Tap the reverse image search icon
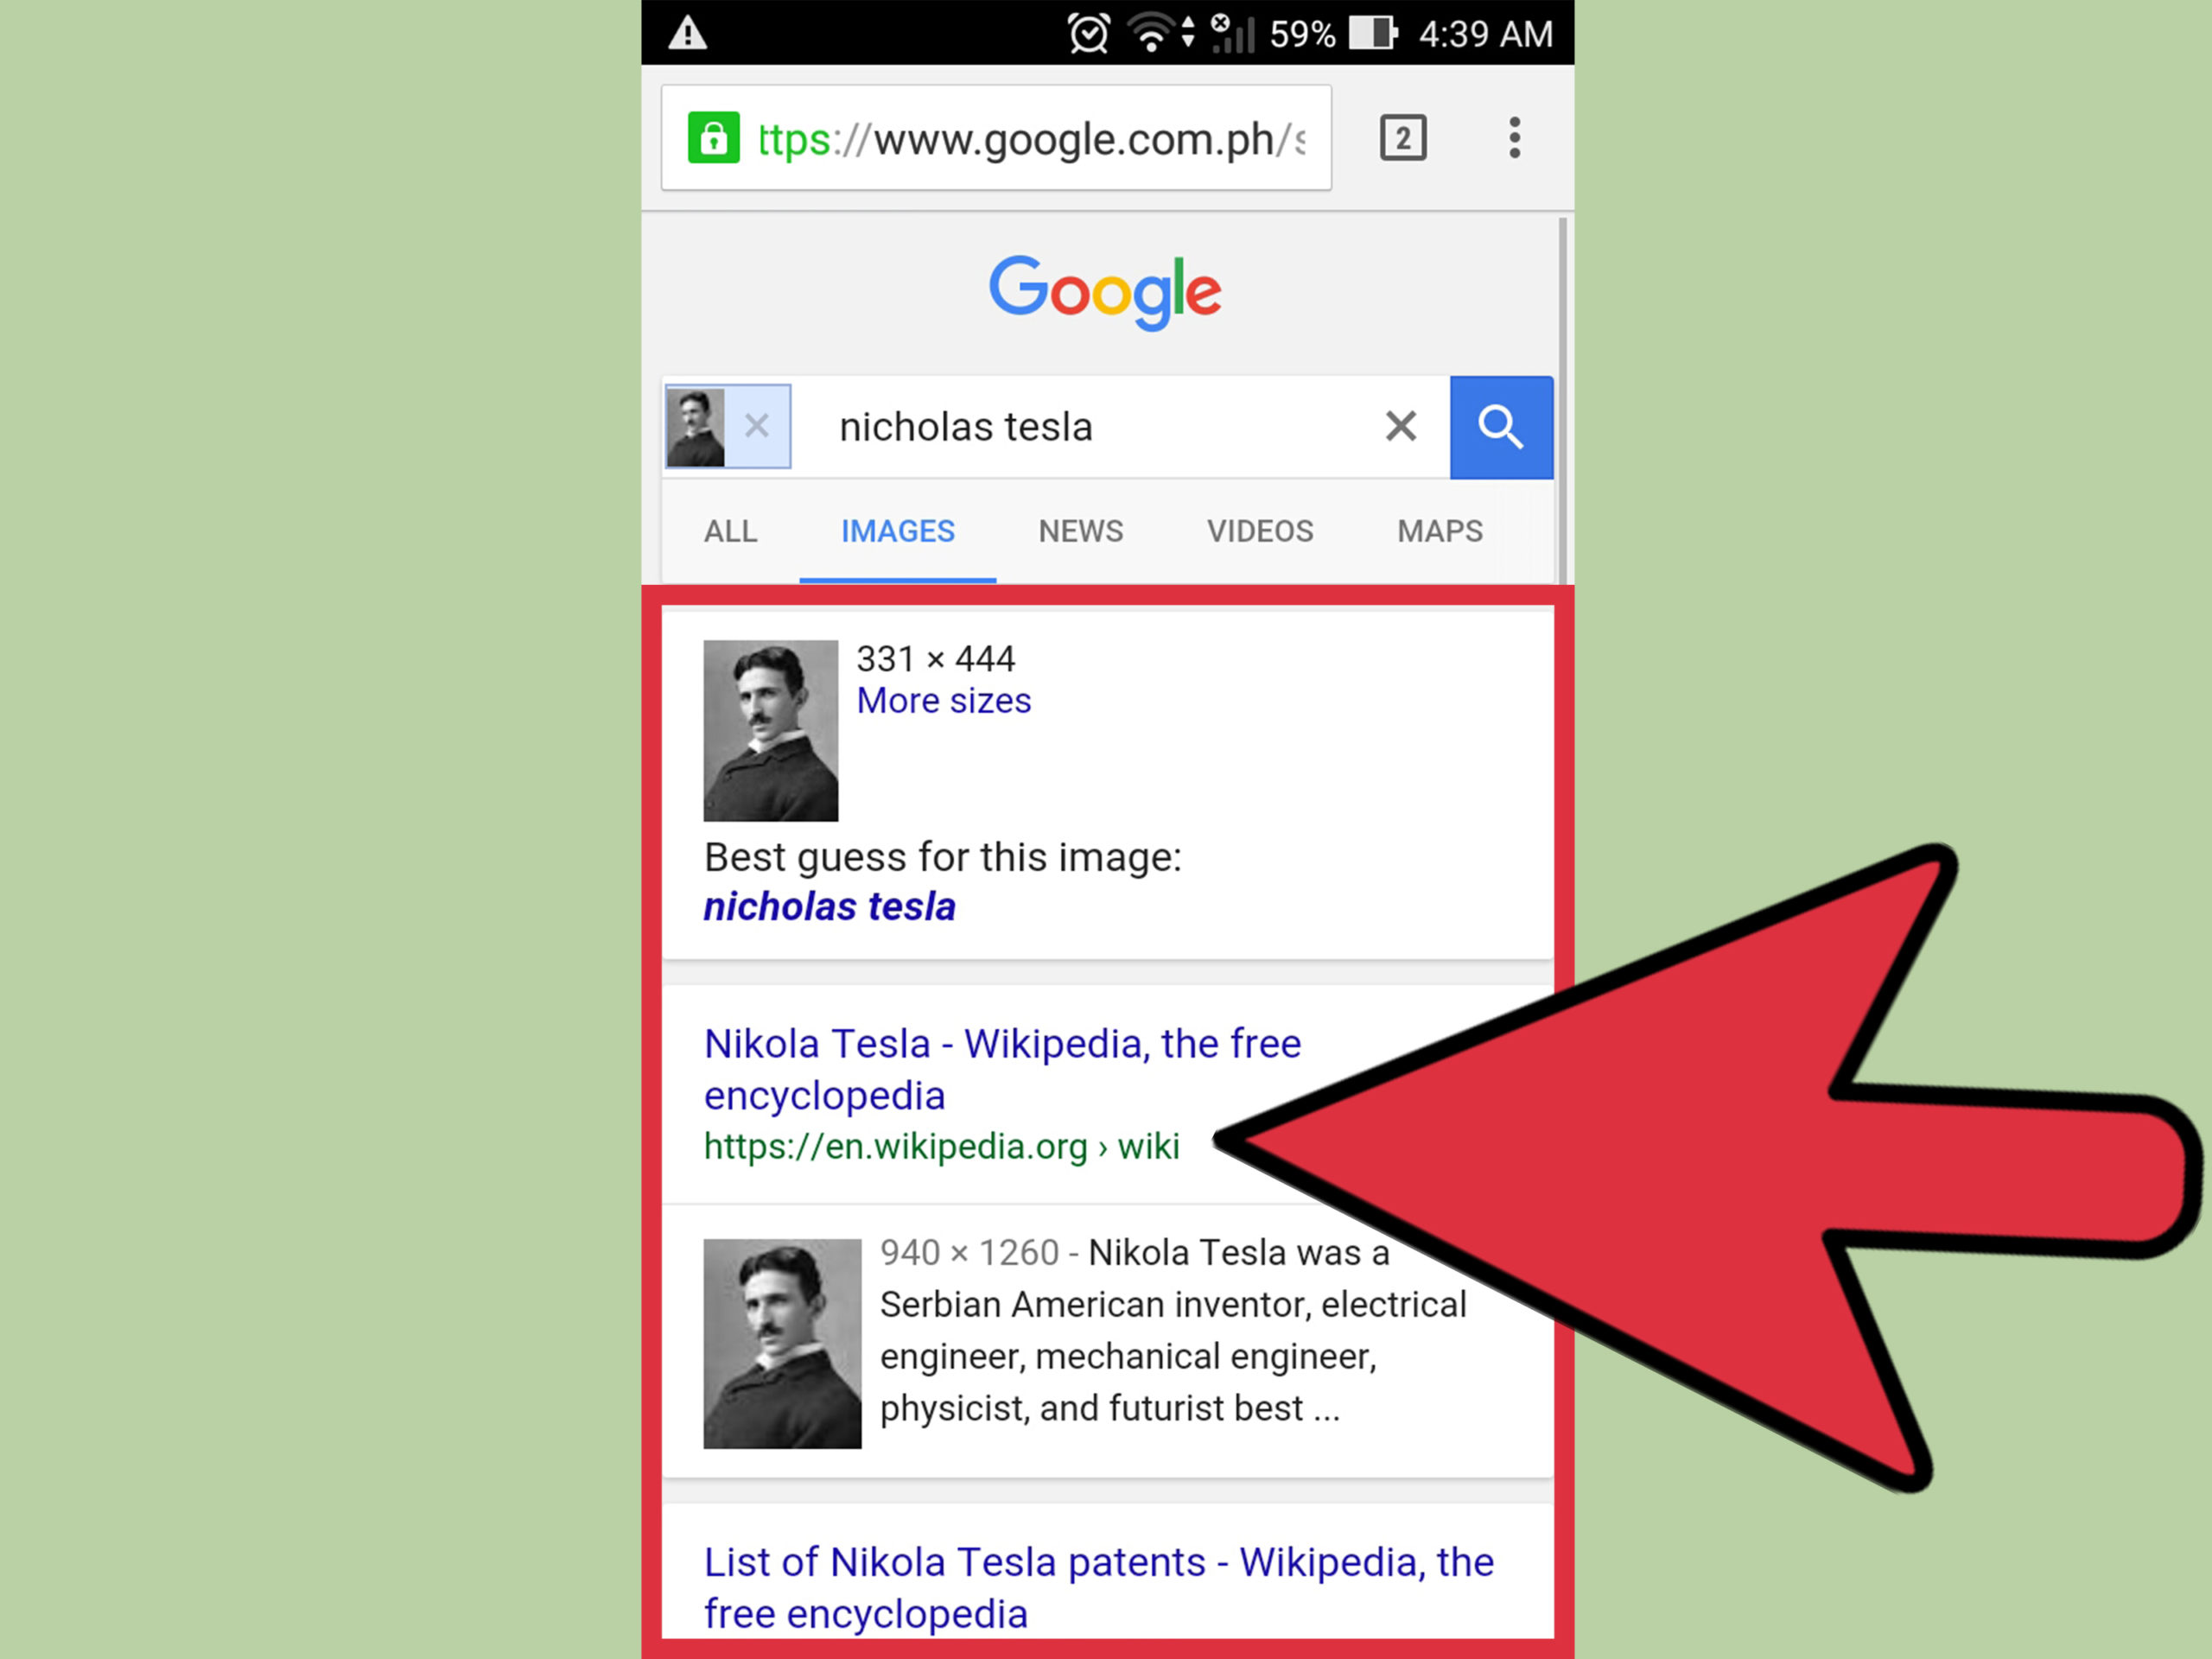2212x1659 pixels. pos(696,427)
